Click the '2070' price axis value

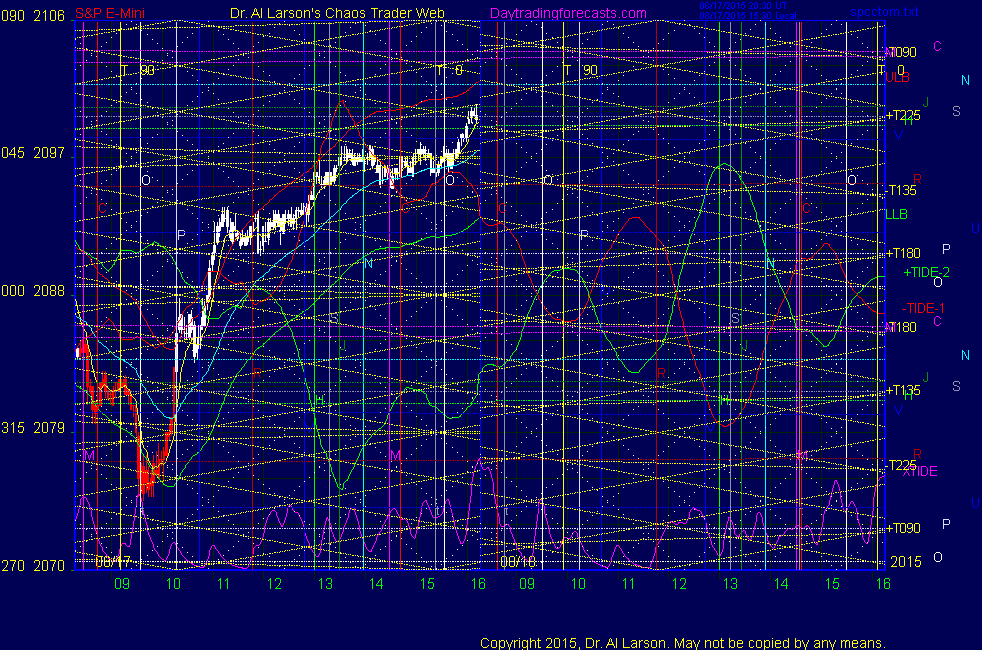(x=49, y=565)
